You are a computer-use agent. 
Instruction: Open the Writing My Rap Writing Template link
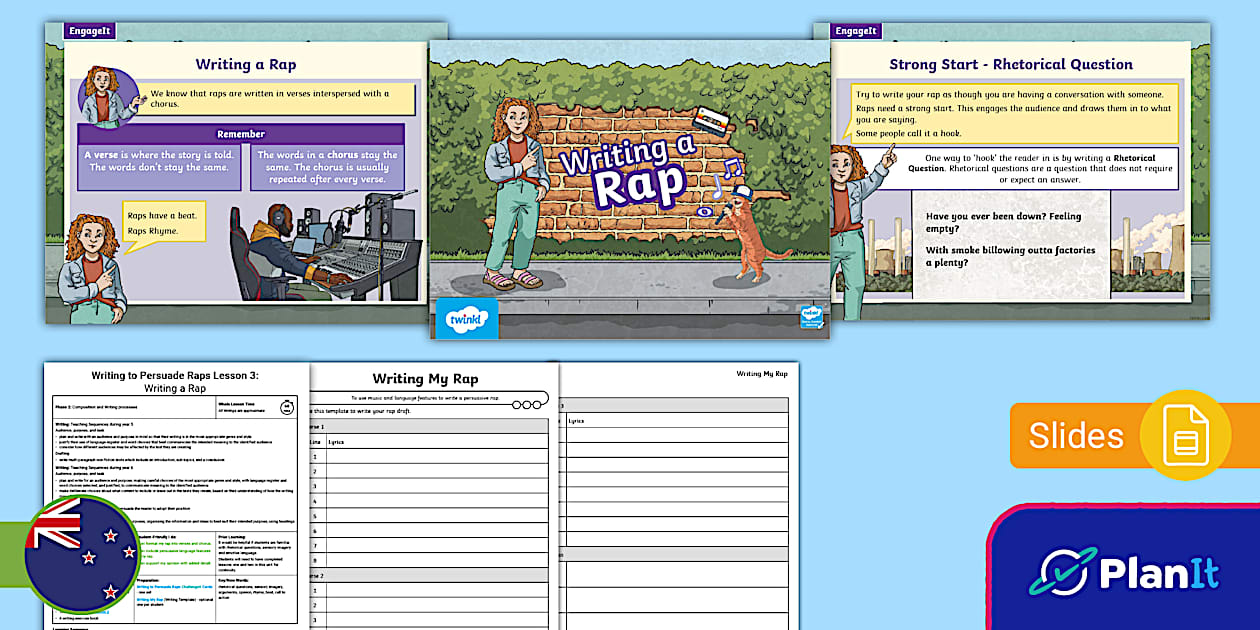(149, 598)
